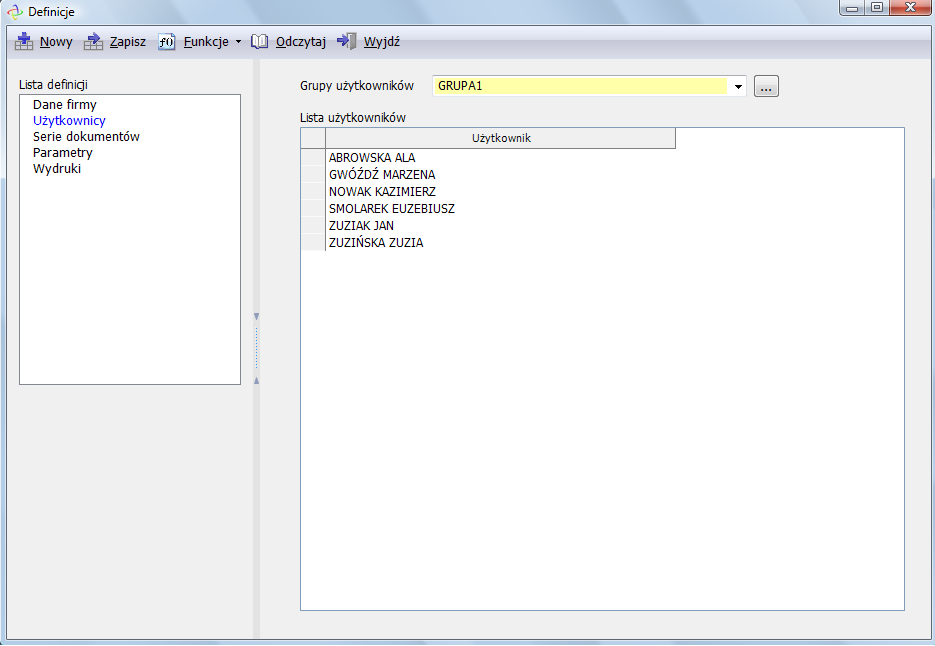Open the Funkcje menu label
Screen dimensions: 935x646
pyautogui.click(x=206, y=42)
